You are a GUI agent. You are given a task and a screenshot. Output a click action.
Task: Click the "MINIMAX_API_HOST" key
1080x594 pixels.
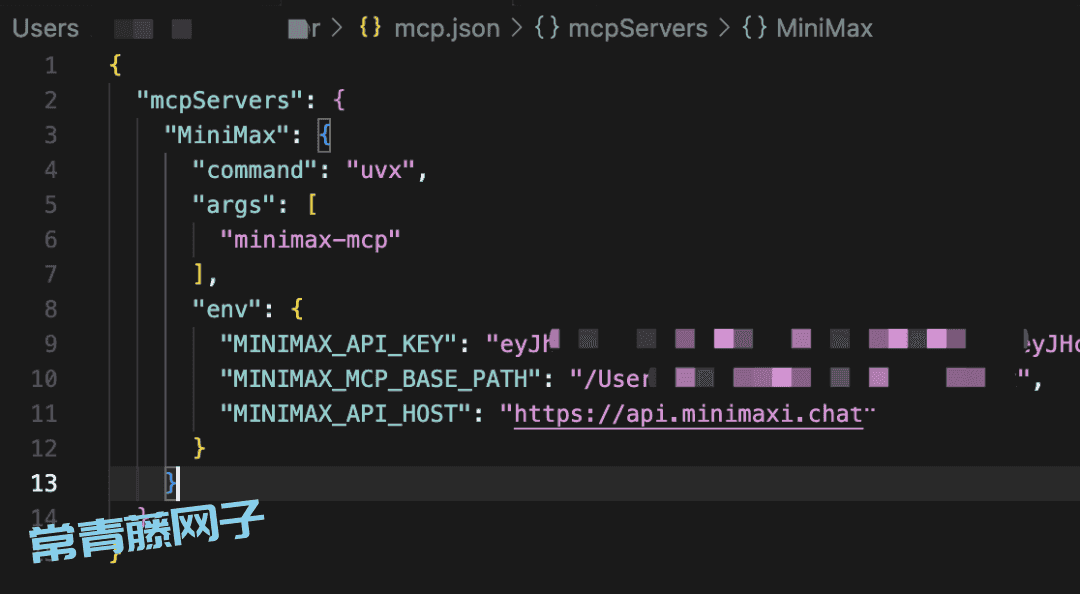(x=345, y=414)
